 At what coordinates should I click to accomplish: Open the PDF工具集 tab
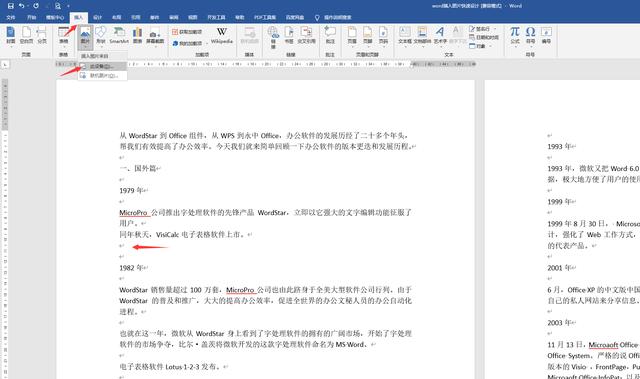click(x=265, y=18)
